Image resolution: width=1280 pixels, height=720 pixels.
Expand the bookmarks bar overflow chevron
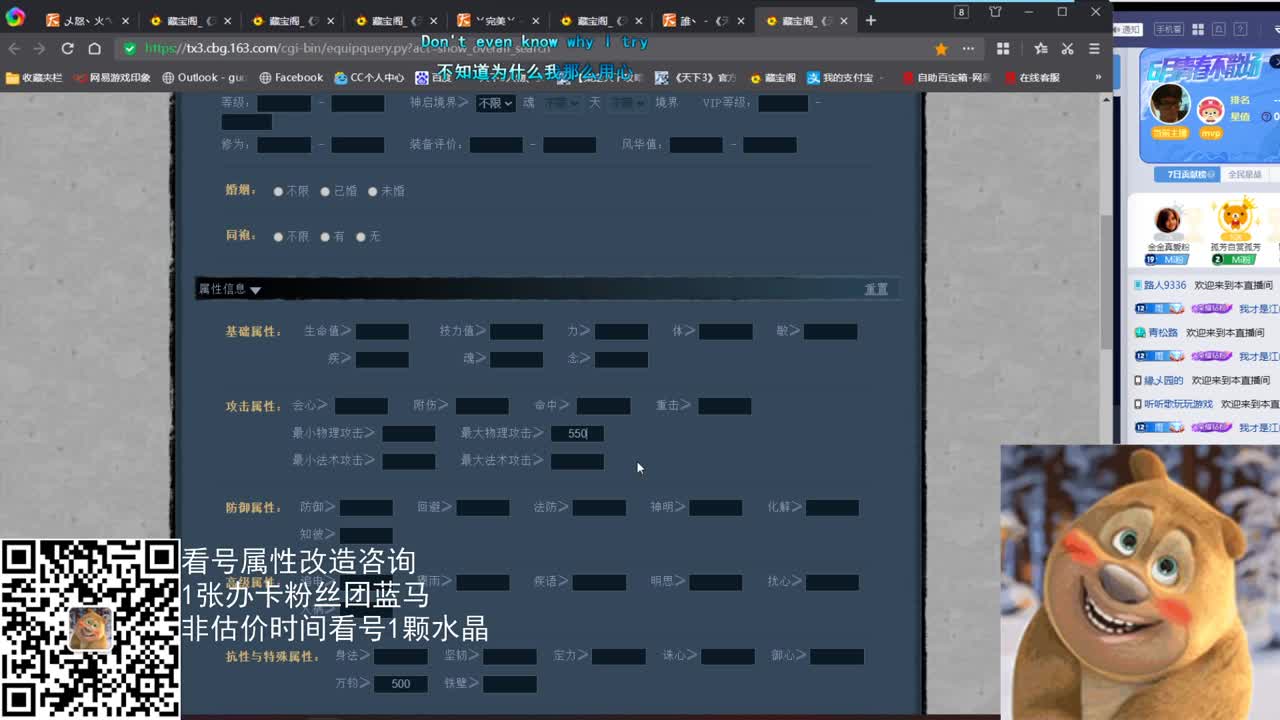click(x=1098, y=77)
